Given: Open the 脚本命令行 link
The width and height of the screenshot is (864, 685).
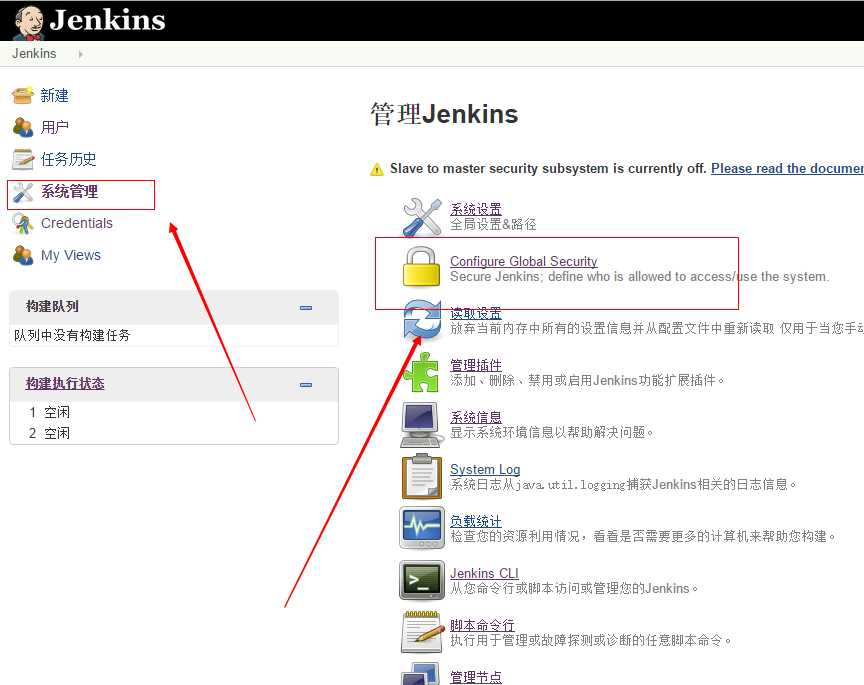Looking at the screenshot, I should 482,625.
